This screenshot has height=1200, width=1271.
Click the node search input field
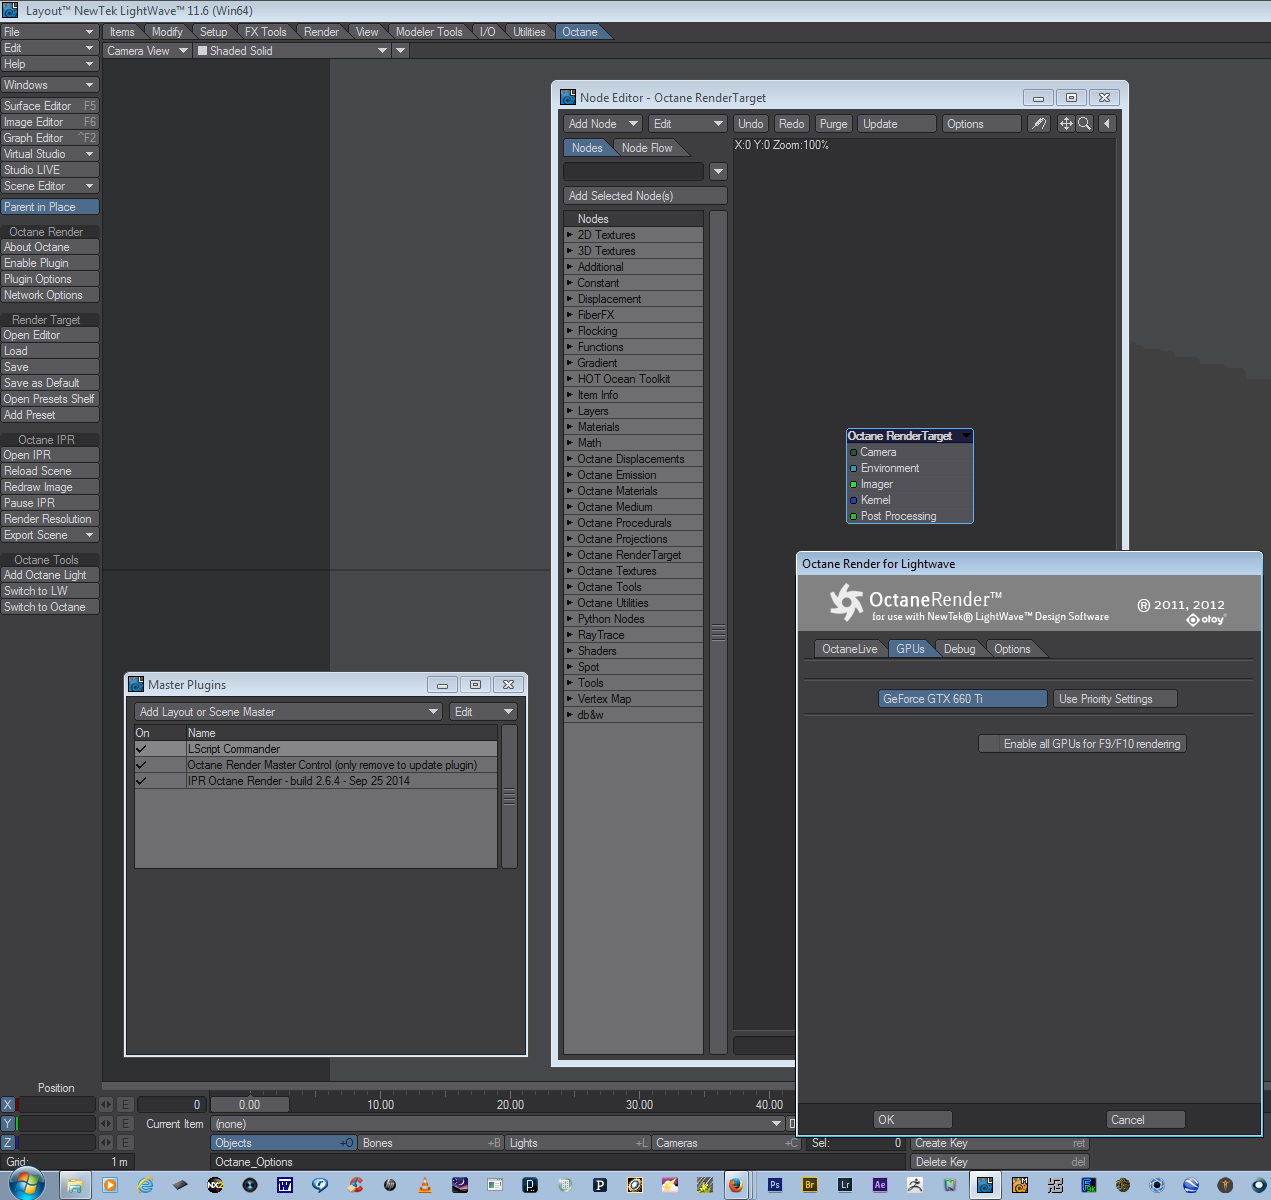click(634, 172)
